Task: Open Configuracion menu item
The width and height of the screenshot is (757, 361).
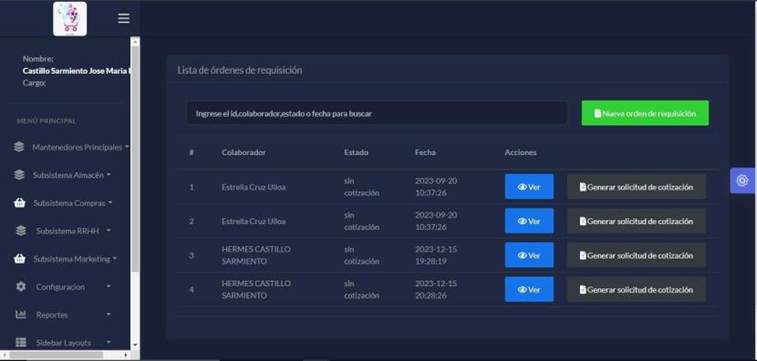Action: coord(60,287)
